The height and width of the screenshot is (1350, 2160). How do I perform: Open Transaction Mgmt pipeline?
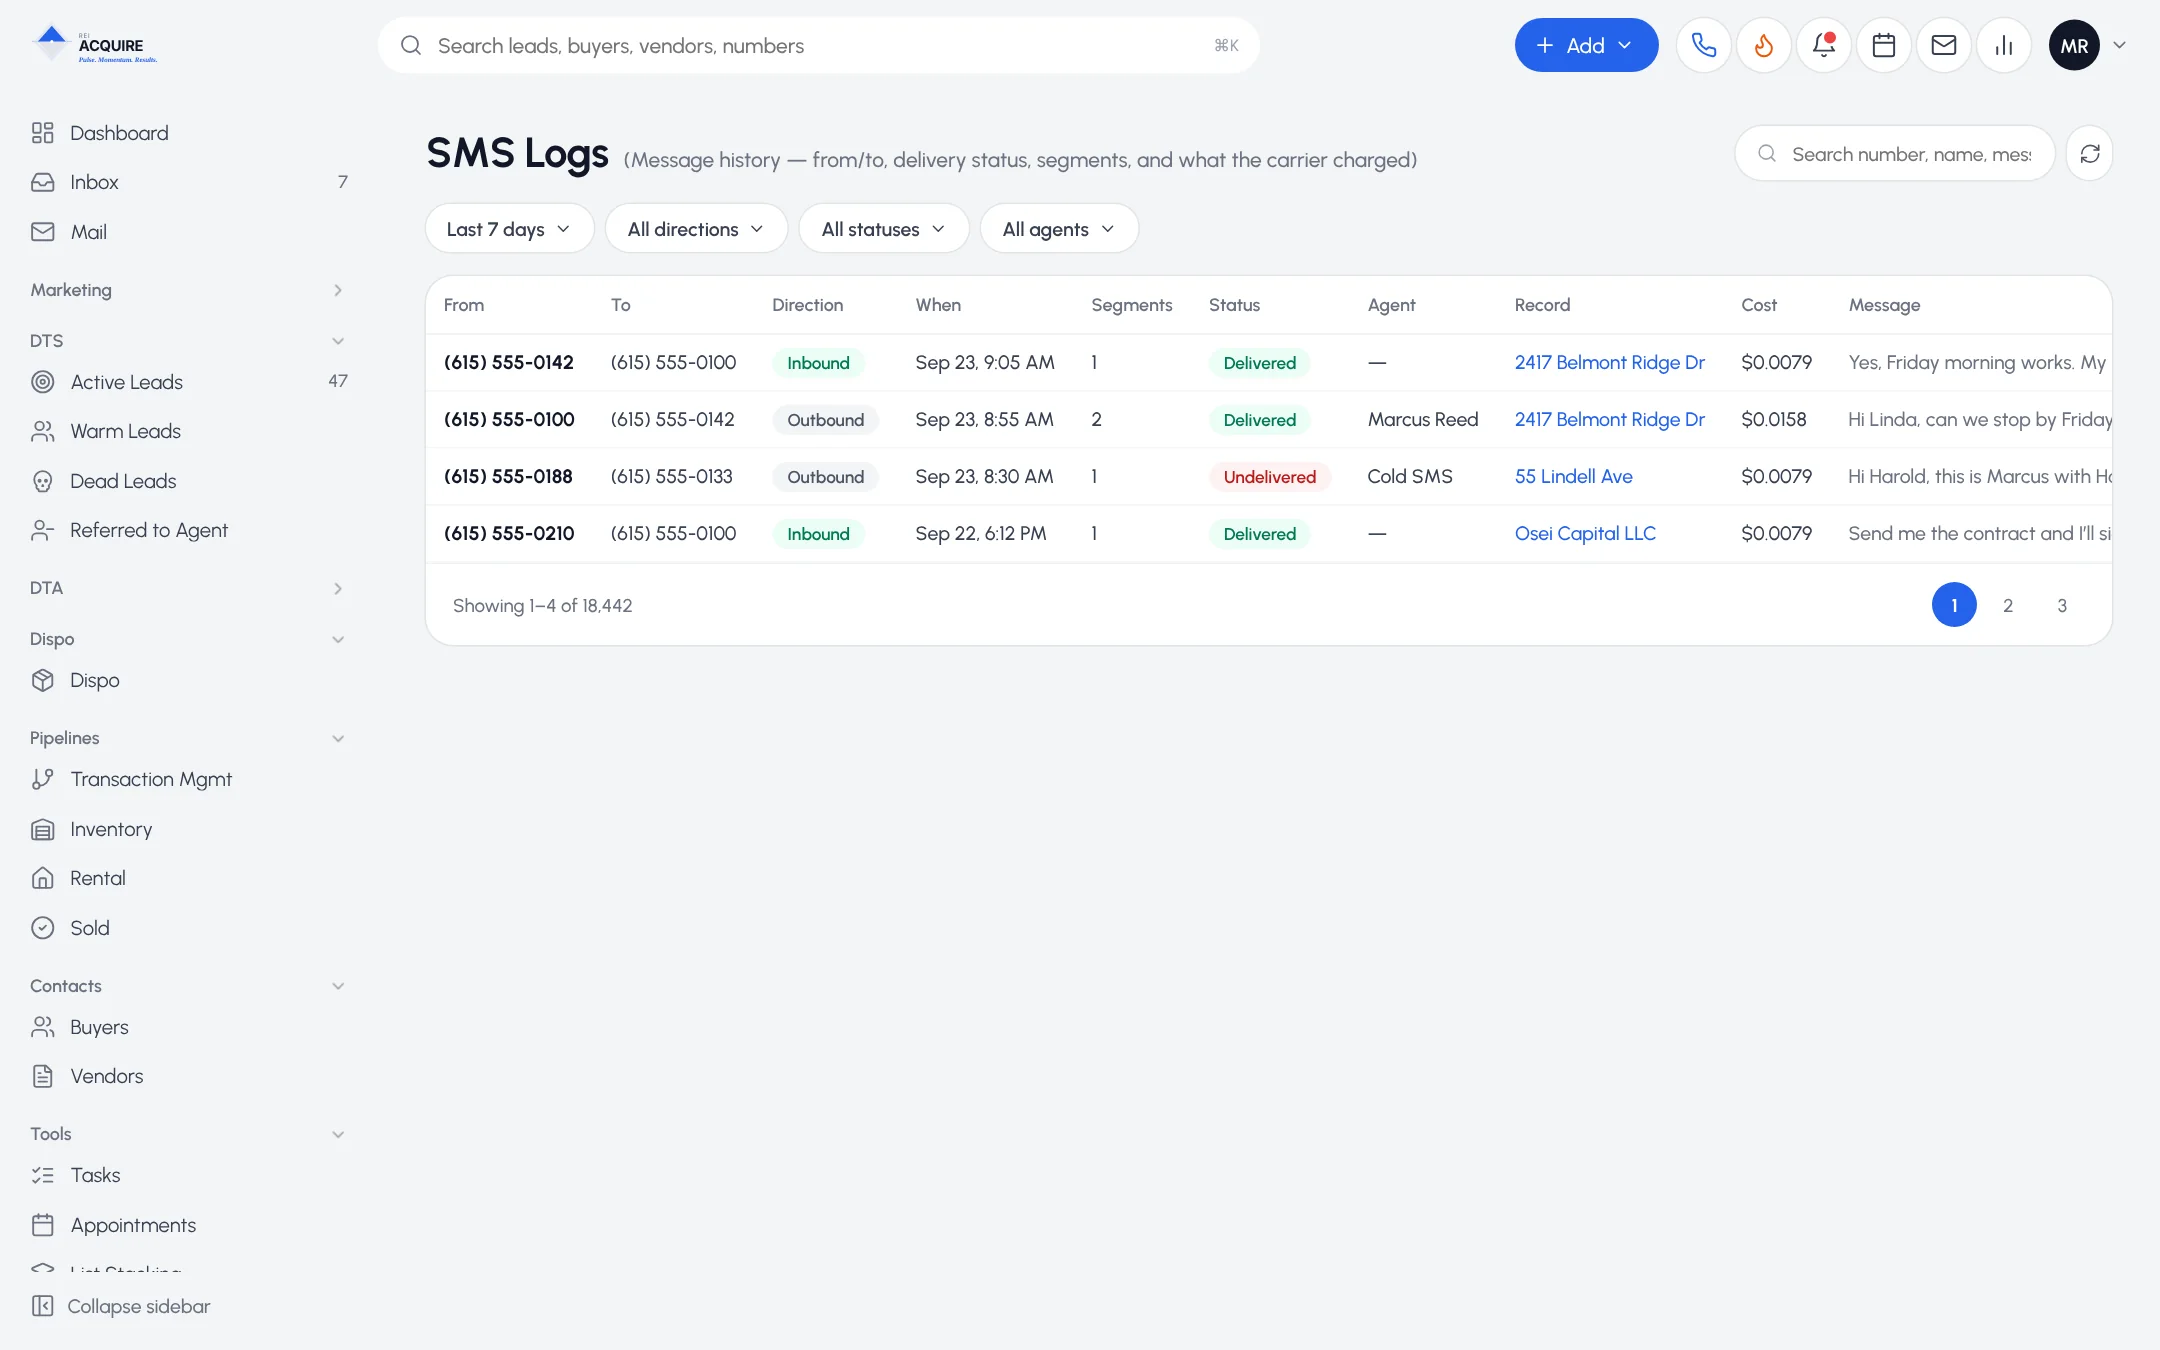[x=188, y=779]
